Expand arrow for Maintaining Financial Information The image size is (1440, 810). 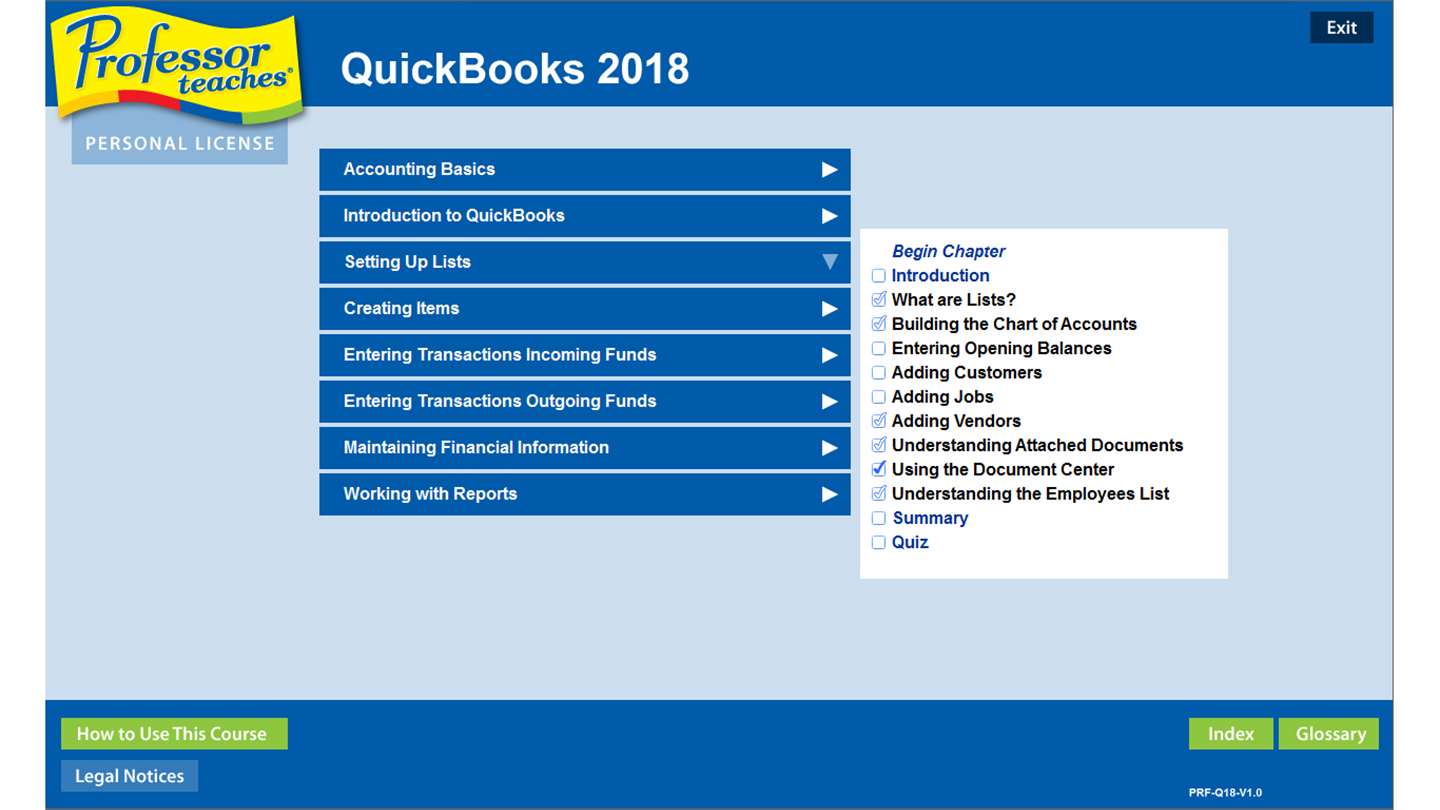coord(829,448)
